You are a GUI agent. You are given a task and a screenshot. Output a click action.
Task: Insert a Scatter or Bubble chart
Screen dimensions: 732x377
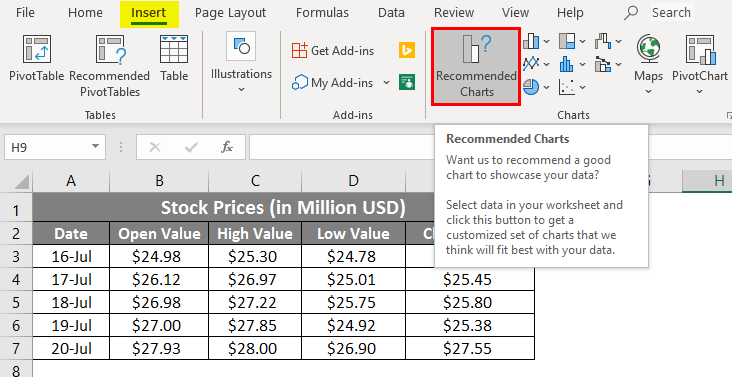567,87
